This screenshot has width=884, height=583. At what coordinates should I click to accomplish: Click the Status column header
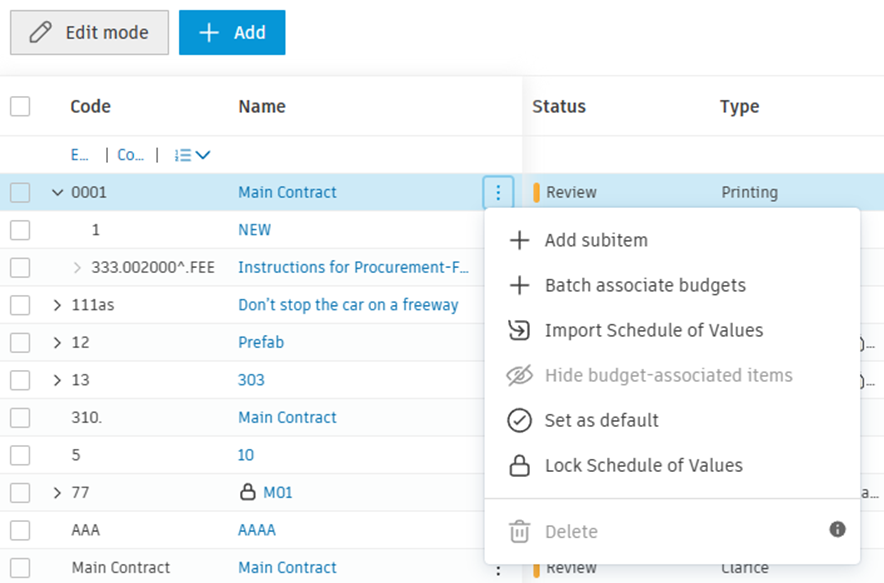click(559, 106)
